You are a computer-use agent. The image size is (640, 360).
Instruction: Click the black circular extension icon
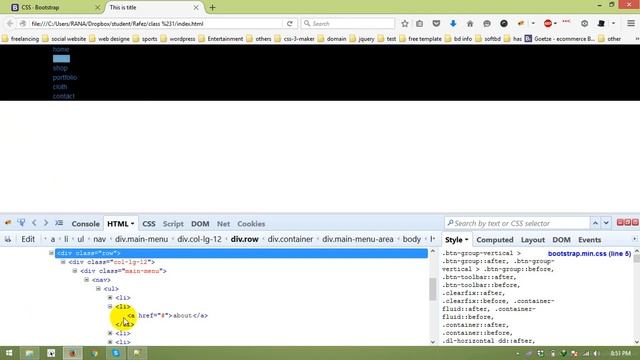(504, 24)
